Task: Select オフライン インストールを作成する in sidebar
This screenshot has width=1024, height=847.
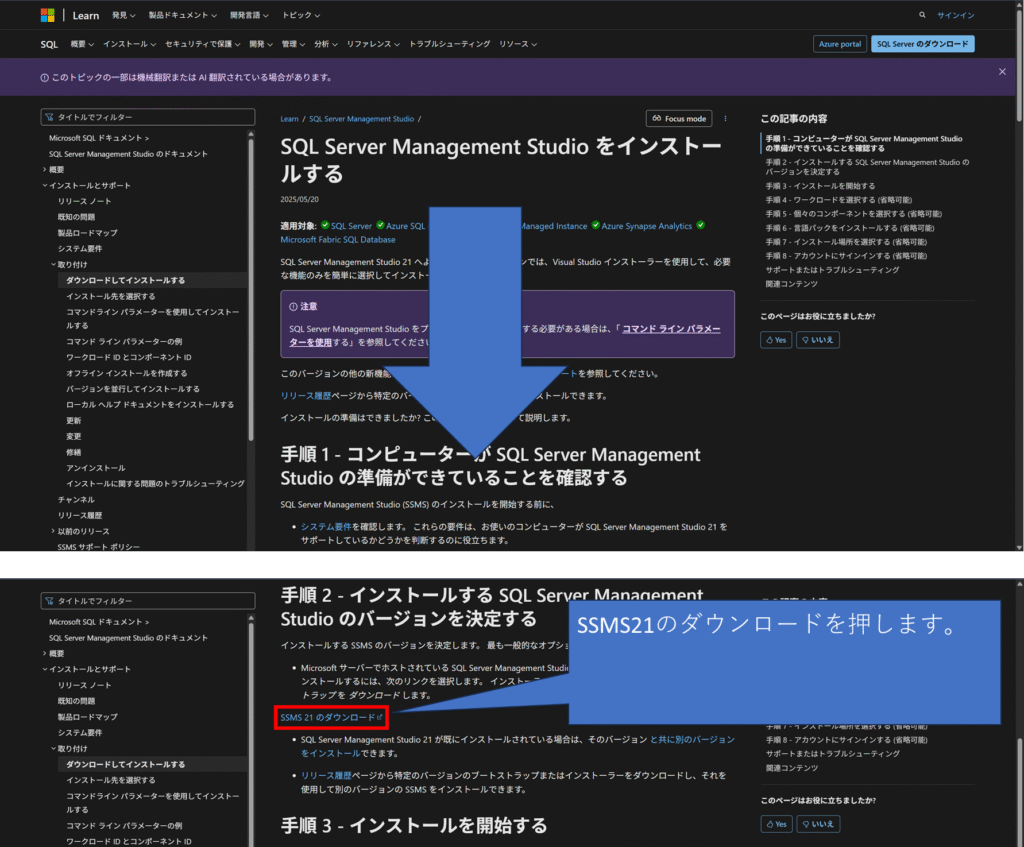Action: [127, 374]
